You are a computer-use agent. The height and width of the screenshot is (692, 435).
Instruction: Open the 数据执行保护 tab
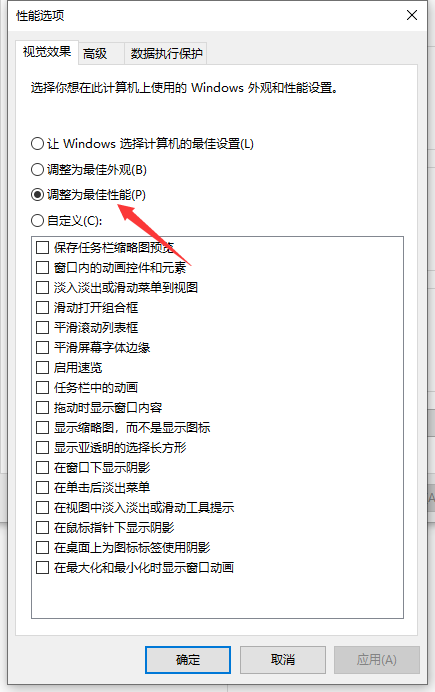pos(166,54)
